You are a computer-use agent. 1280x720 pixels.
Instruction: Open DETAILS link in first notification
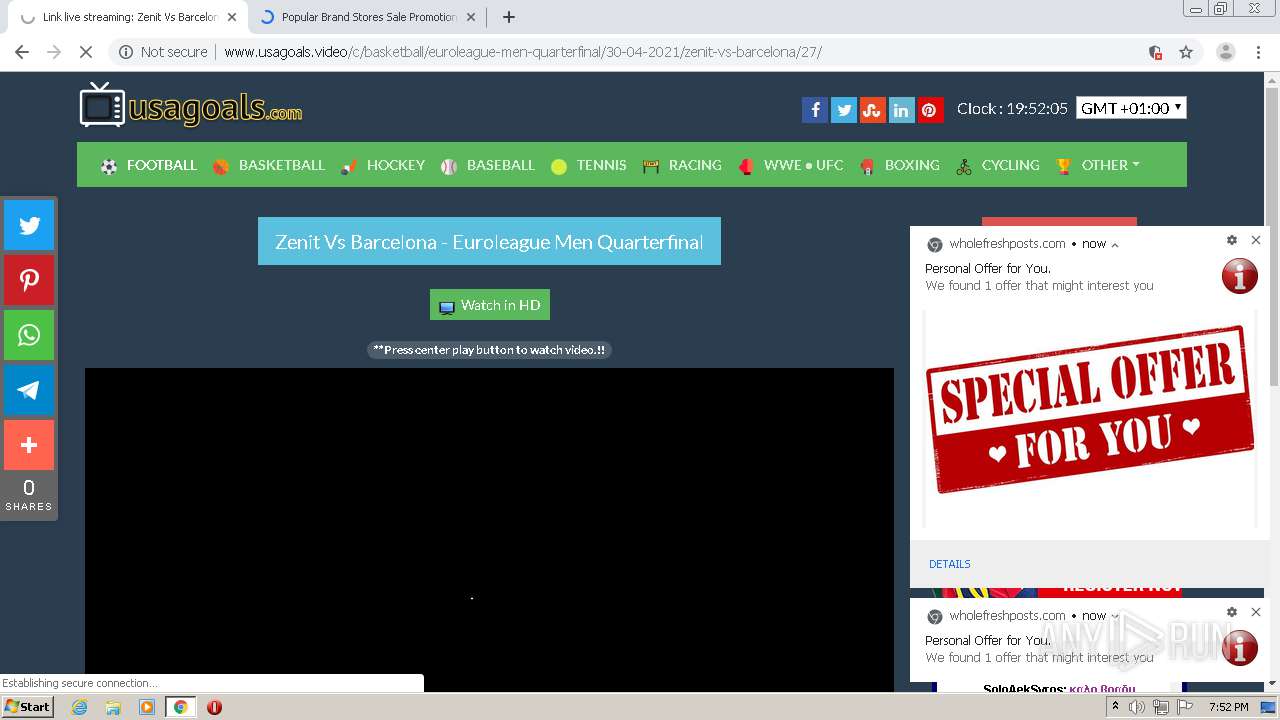[950, 564]
